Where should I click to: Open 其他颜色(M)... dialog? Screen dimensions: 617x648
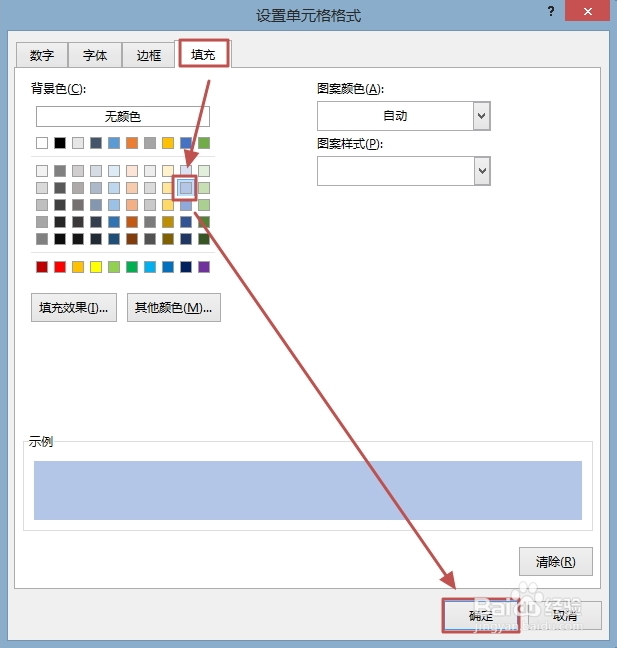pos(174,307)
